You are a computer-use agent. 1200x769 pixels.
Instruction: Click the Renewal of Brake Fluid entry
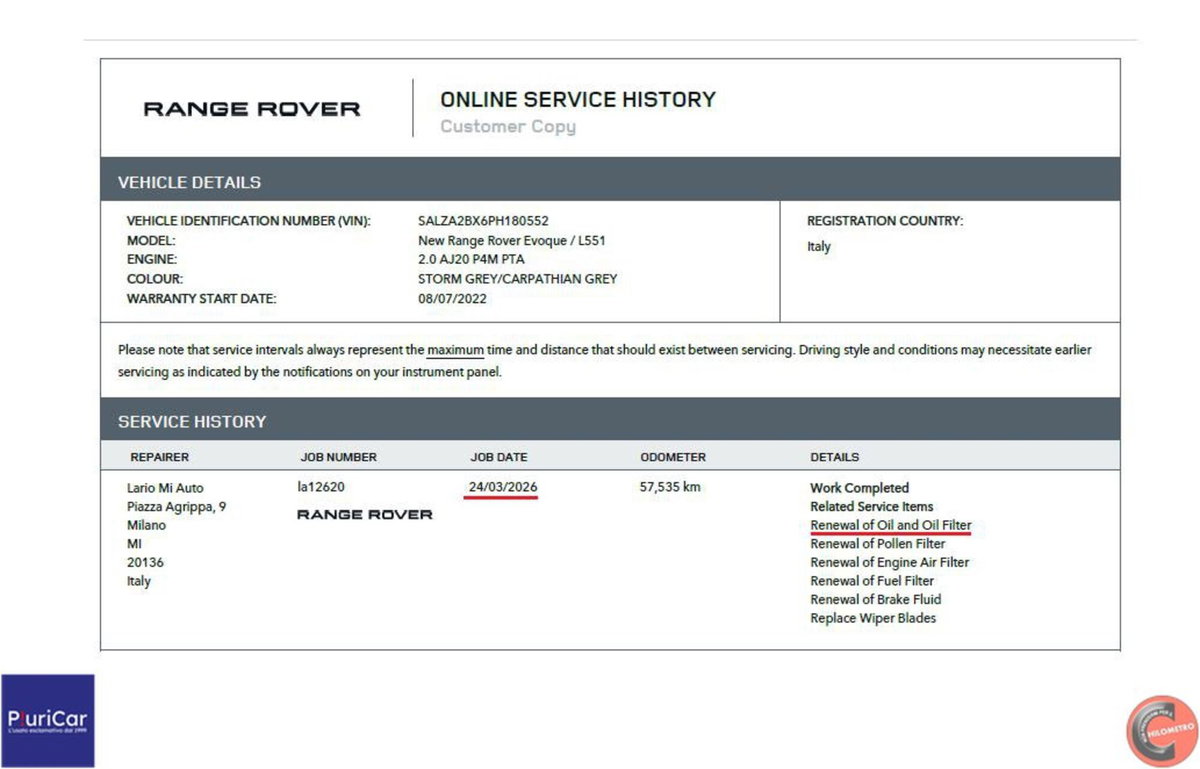875,599
